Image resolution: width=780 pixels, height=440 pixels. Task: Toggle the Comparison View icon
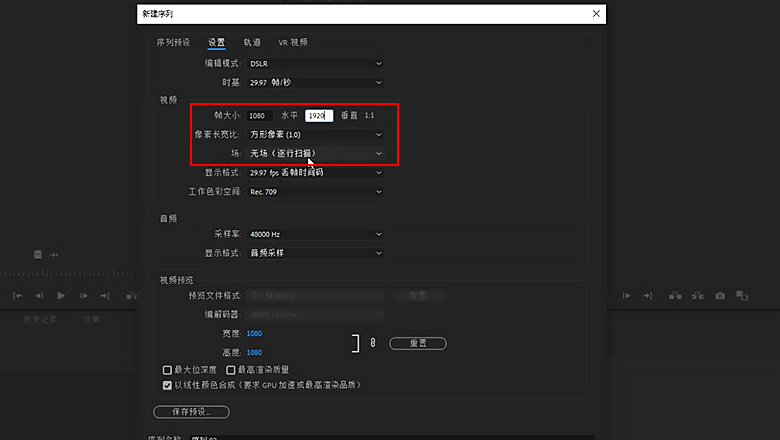click(742, 296)
